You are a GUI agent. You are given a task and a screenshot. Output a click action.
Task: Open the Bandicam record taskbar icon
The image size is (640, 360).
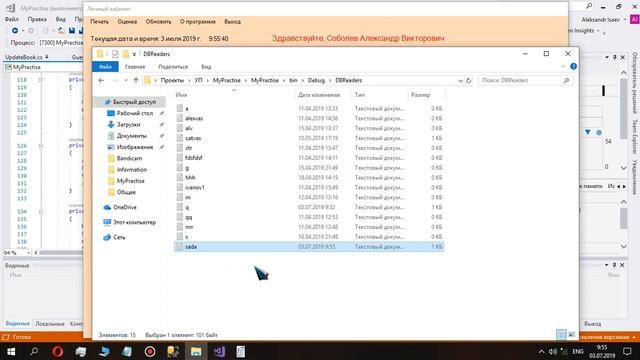coord(150,351)
